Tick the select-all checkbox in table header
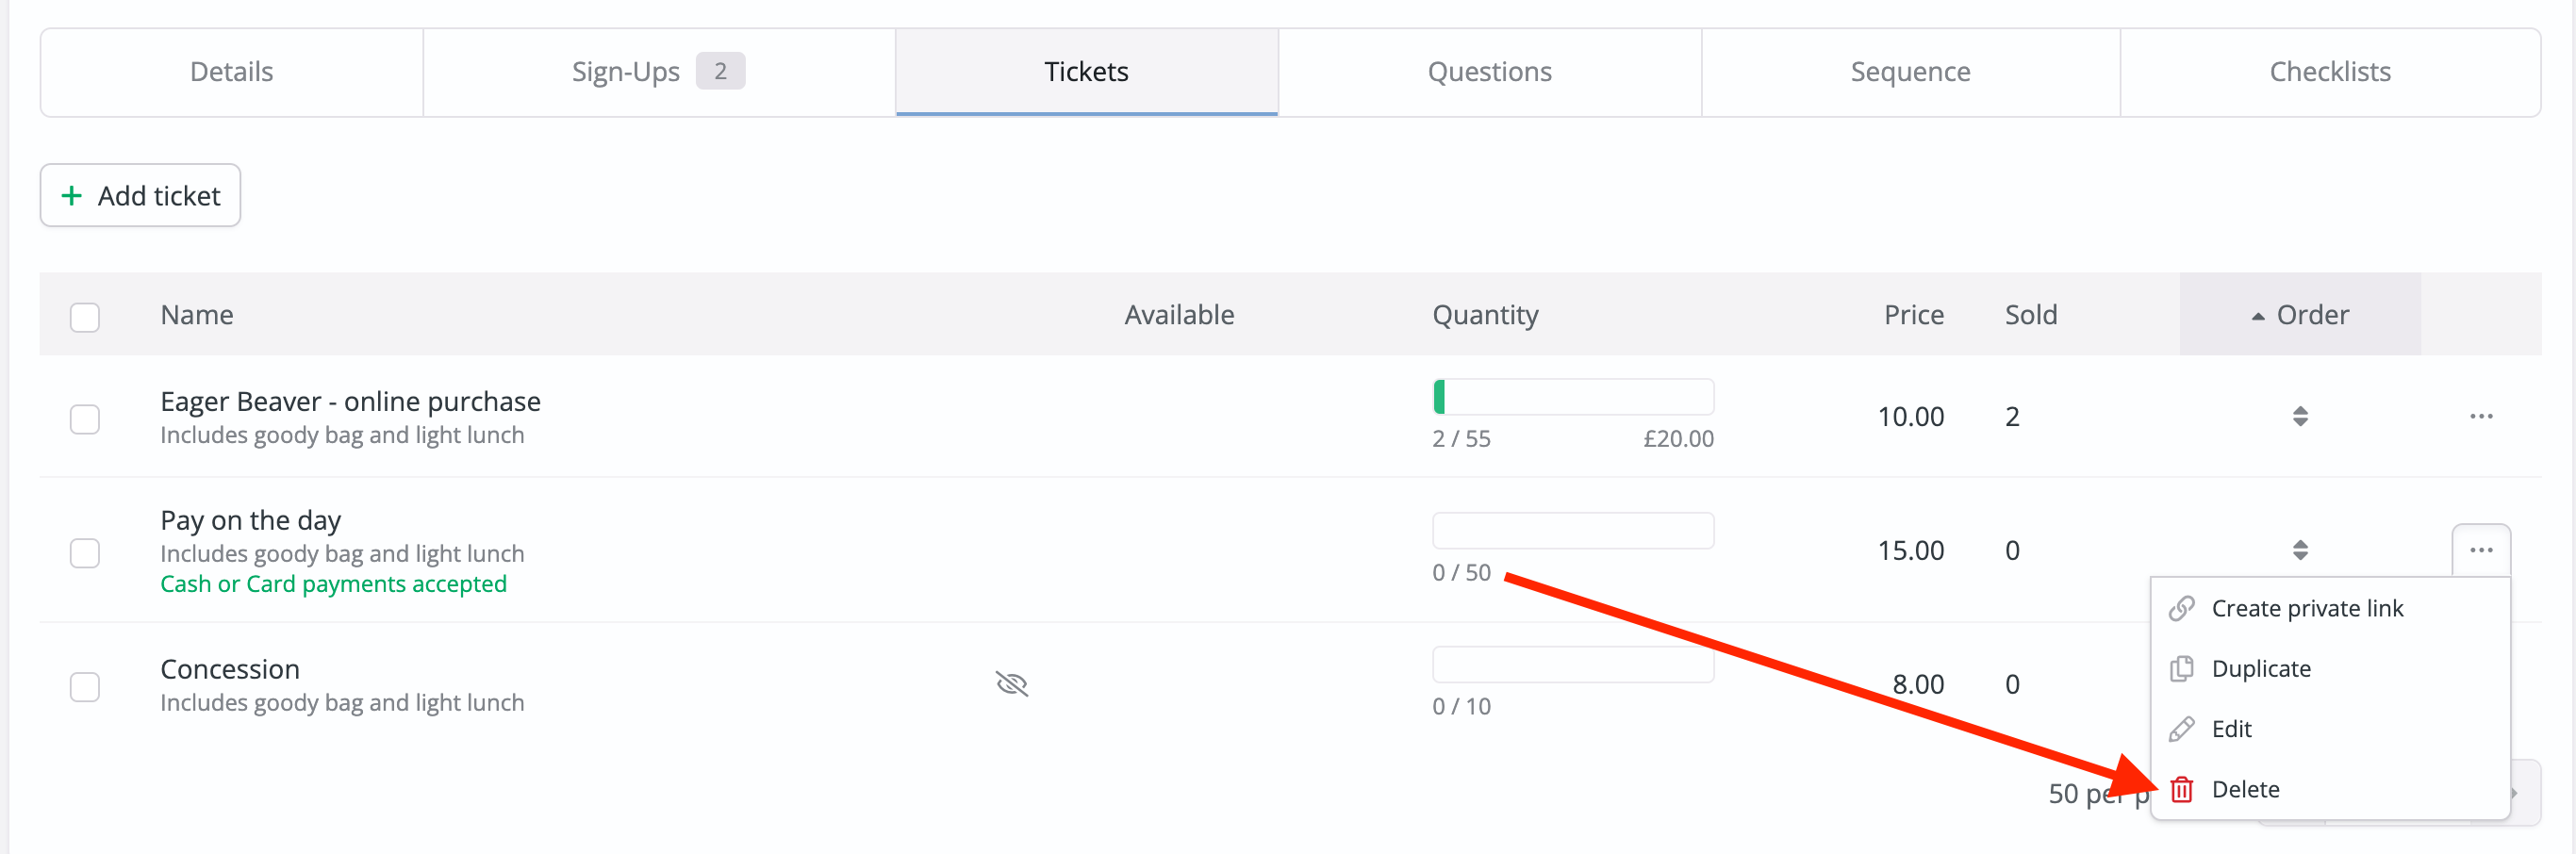 tap(85, 317)
